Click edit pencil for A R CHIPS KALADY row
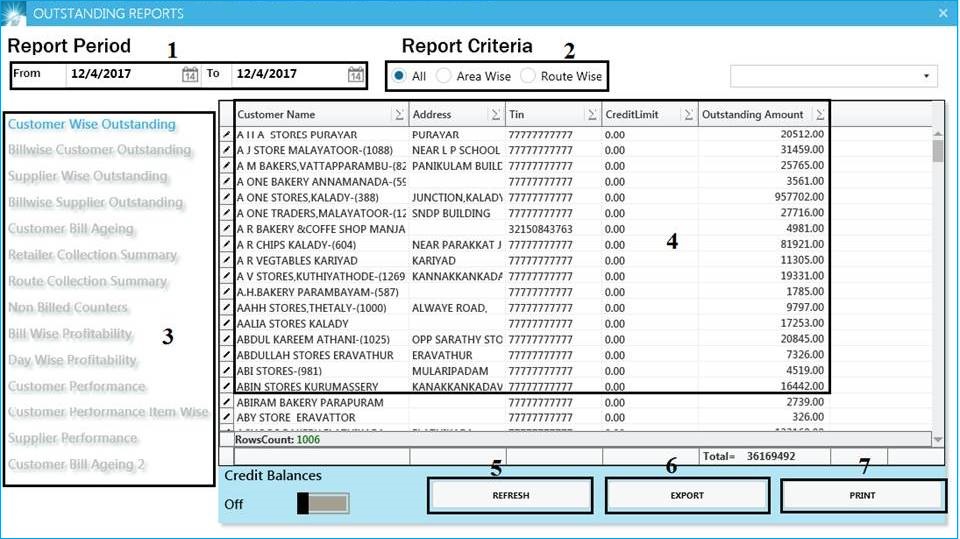 227,244
